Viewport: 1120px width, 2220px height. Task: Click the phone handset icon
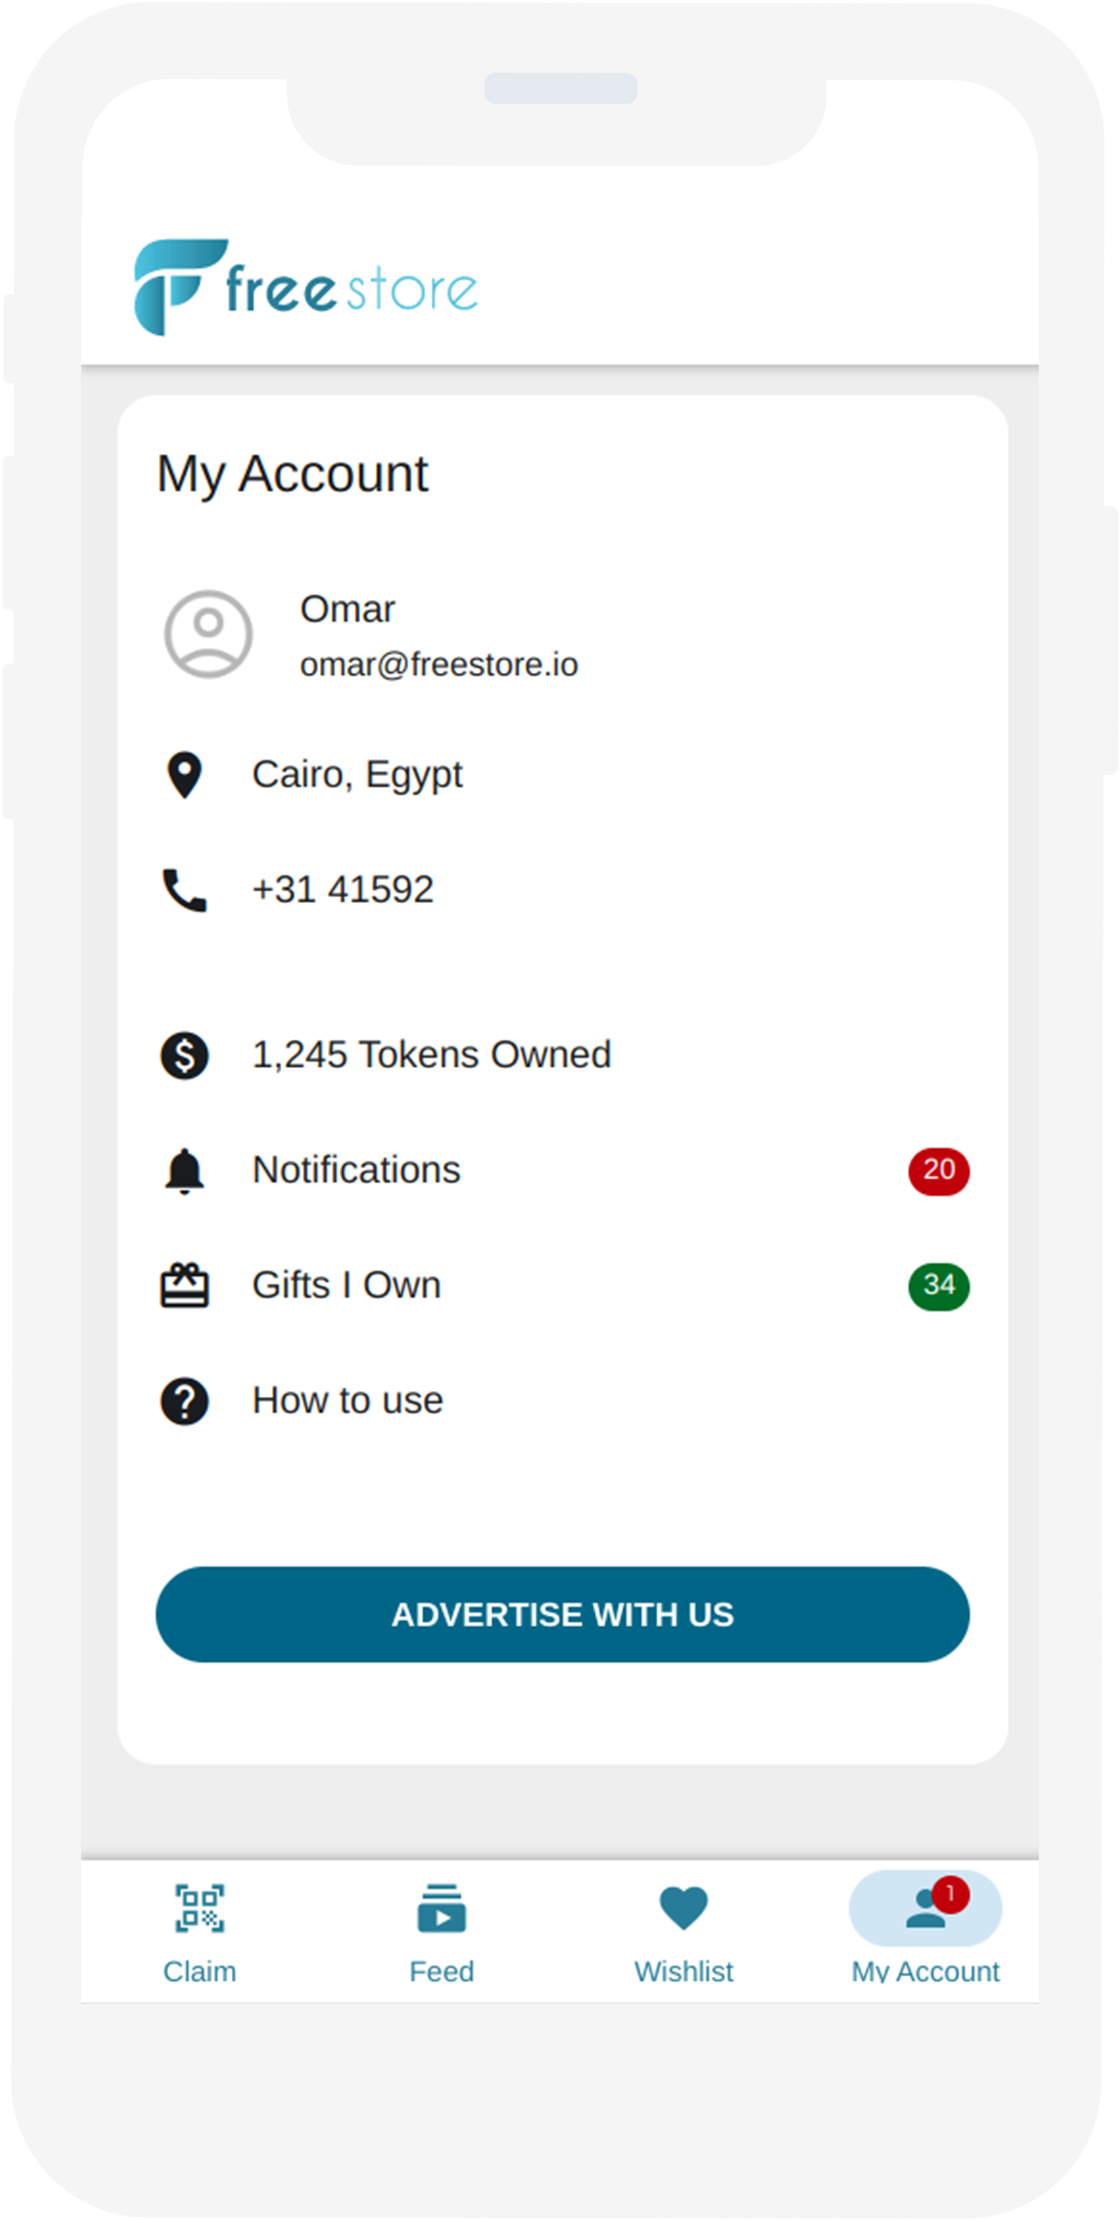[185, 890]
